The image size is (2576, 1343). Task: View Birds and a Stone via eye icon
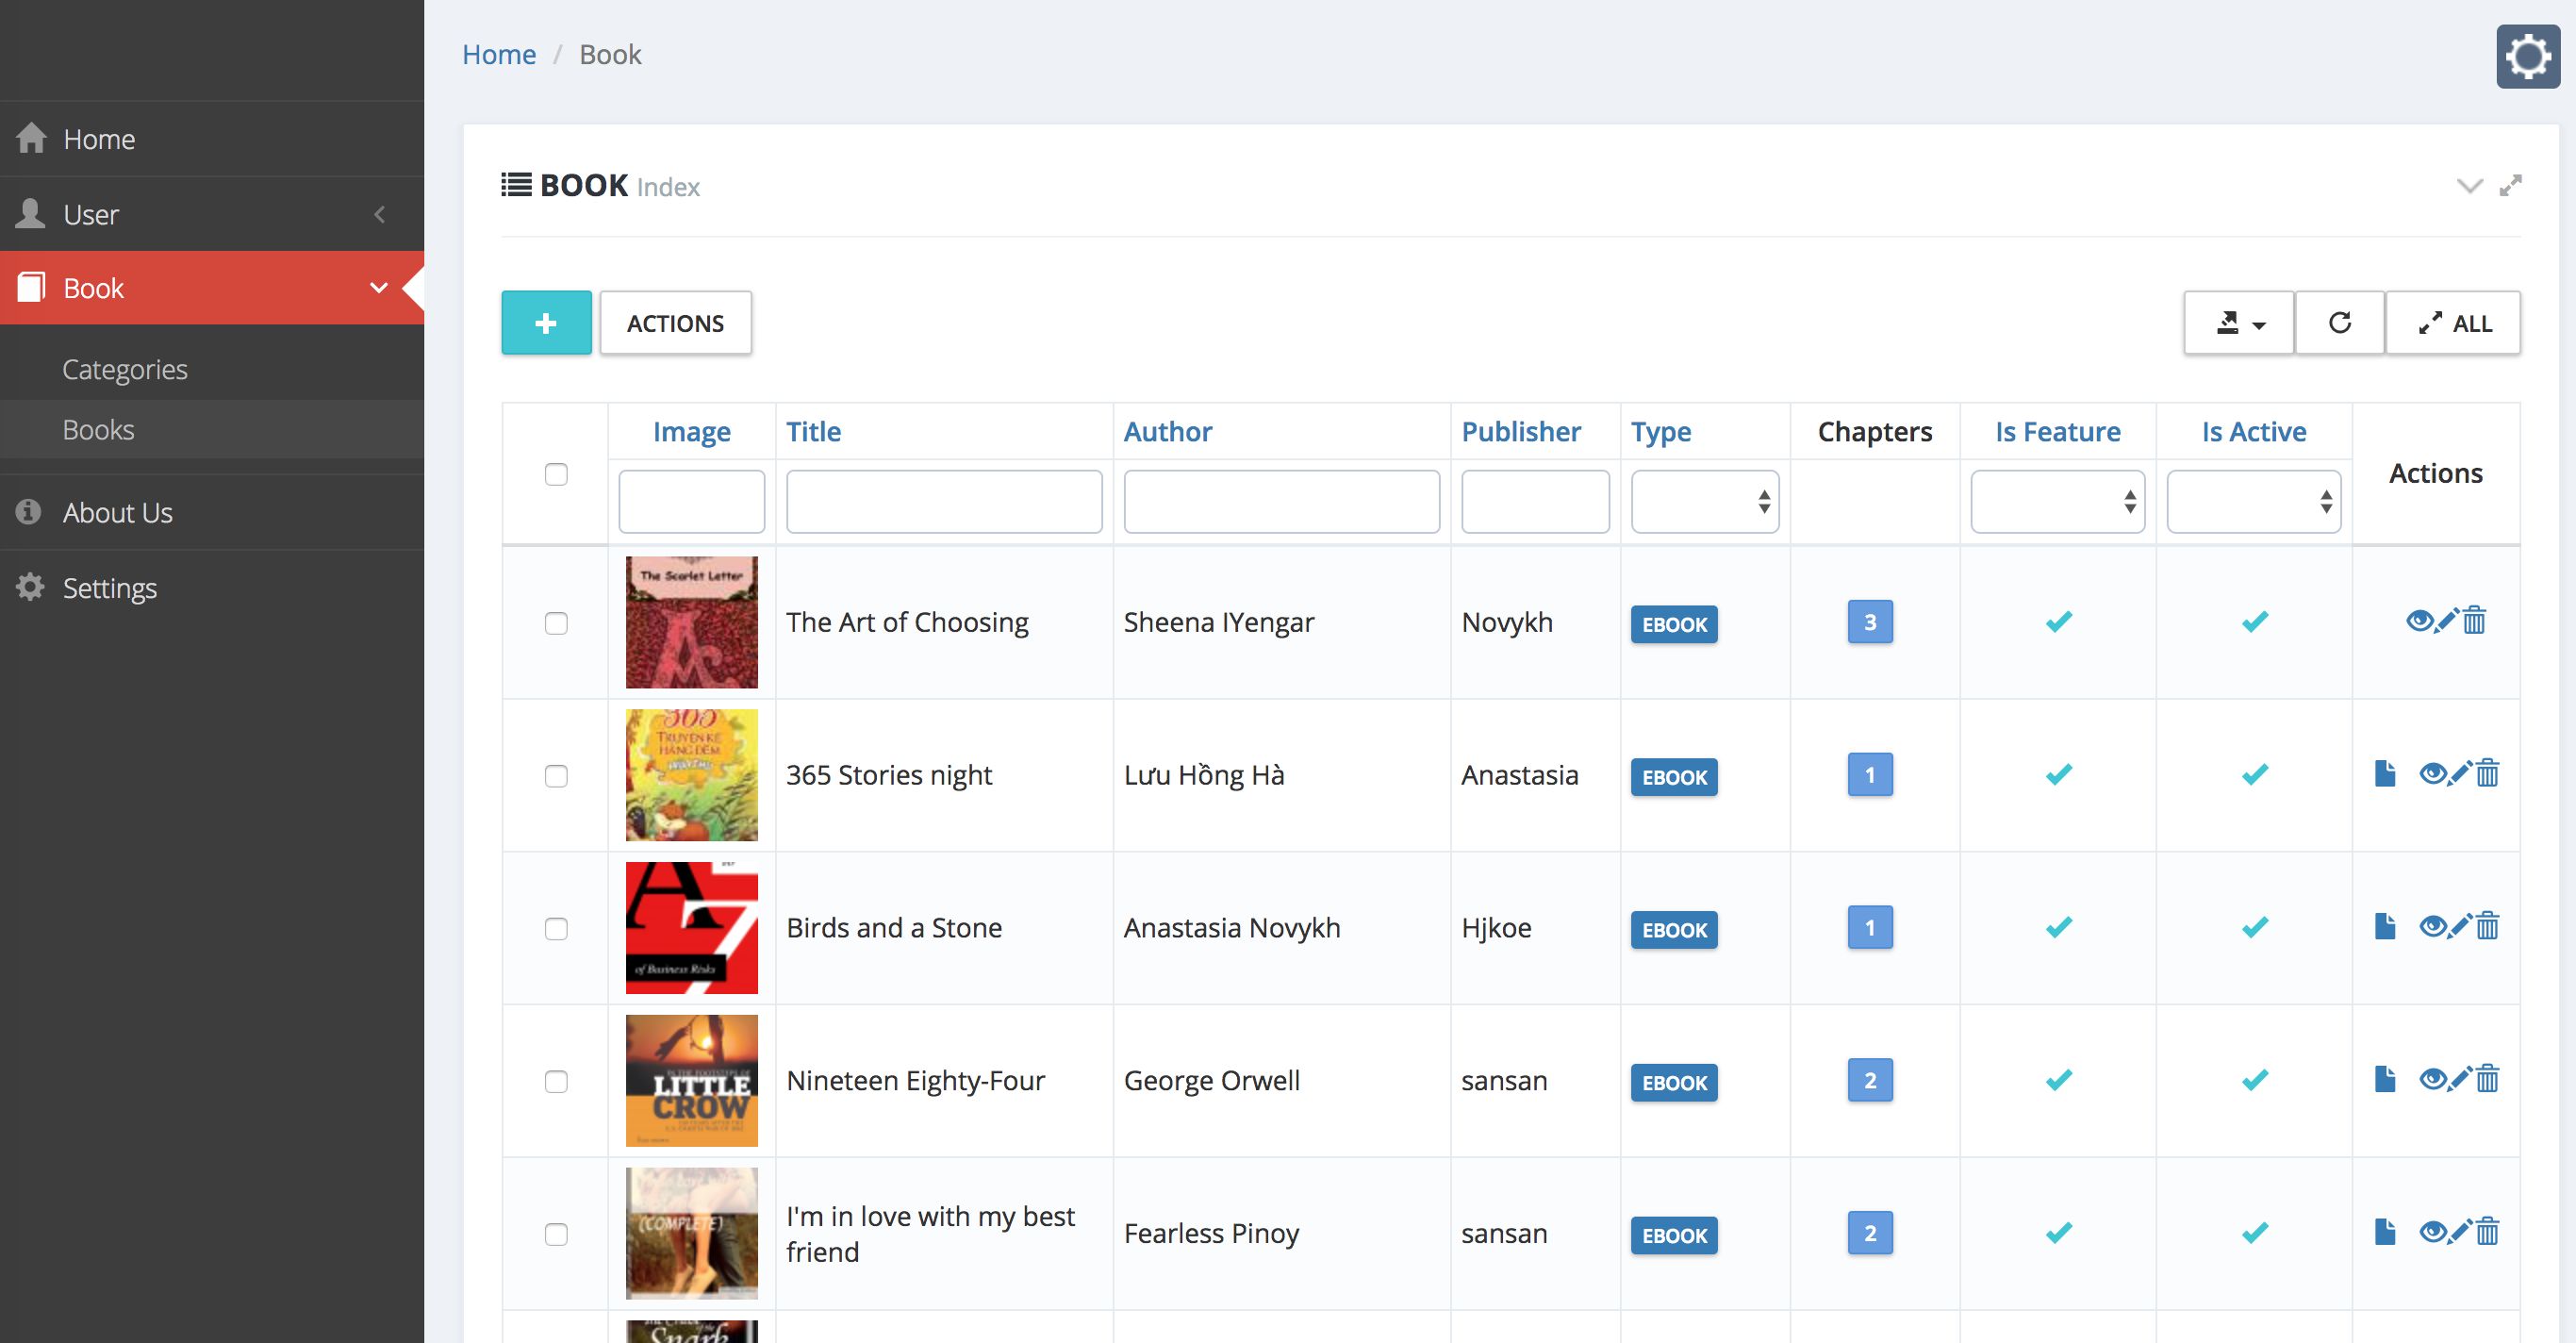tap(2432, 927)
